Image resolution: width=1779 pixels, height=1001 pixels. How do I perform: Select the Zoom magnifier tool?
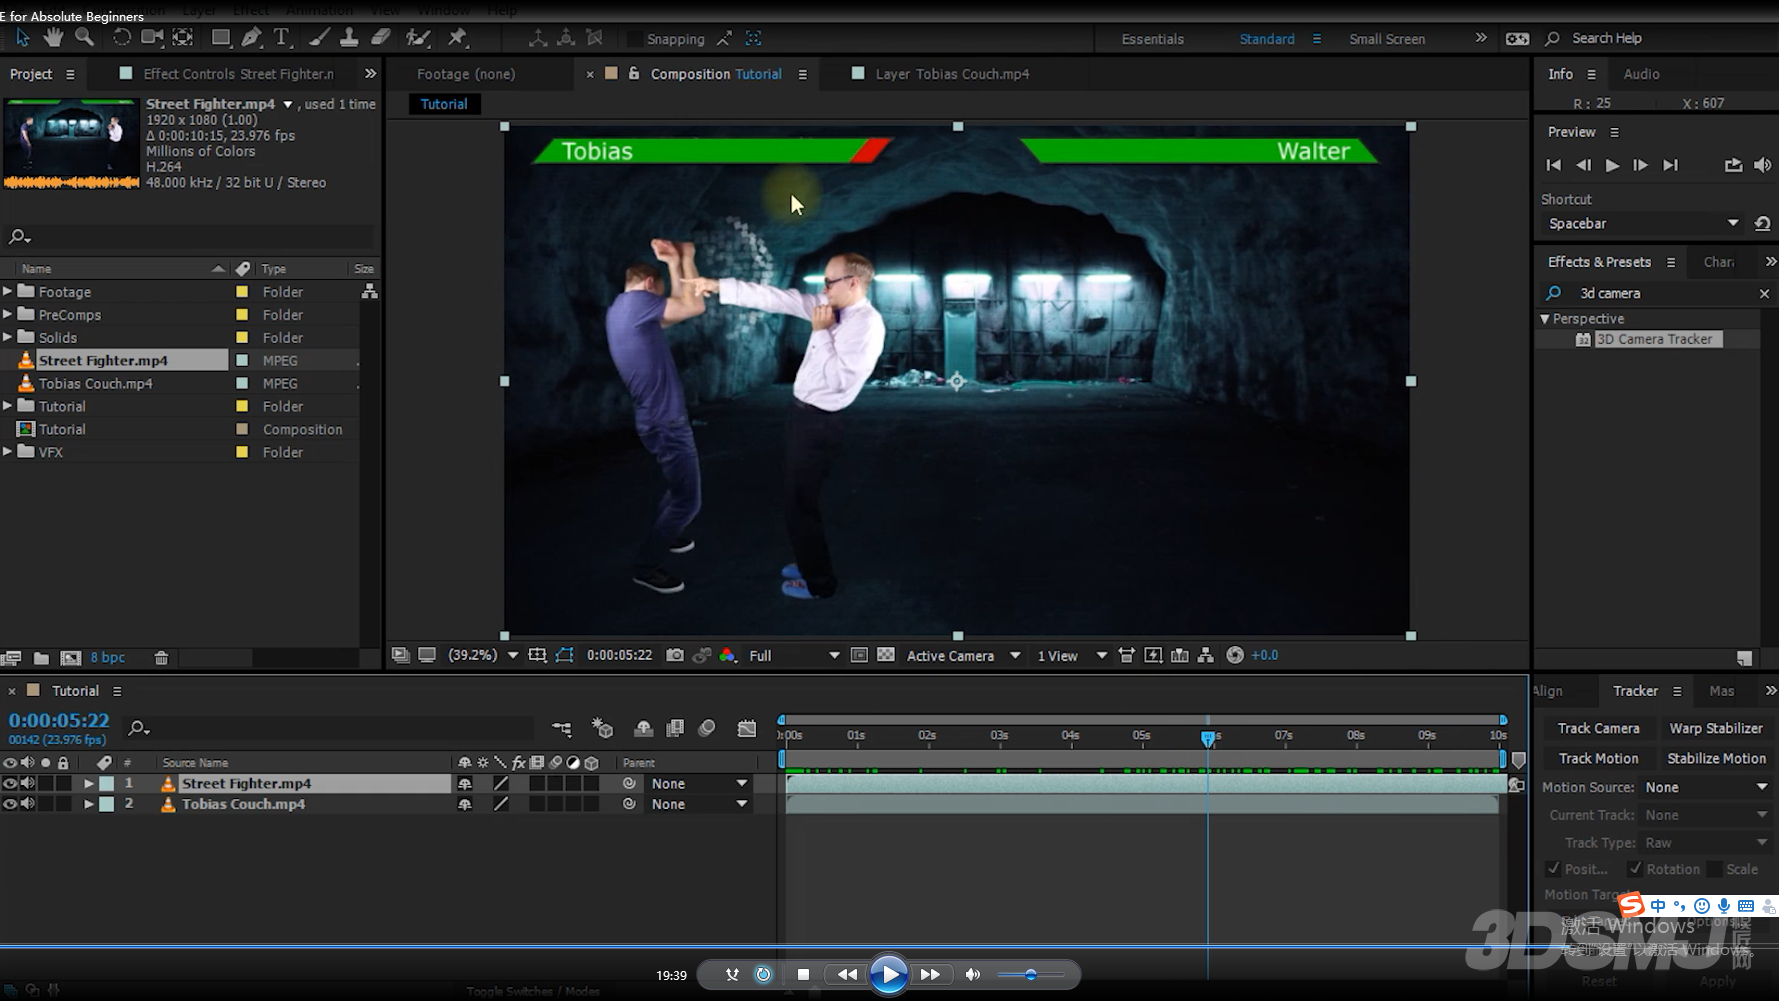tap(84, 38)
